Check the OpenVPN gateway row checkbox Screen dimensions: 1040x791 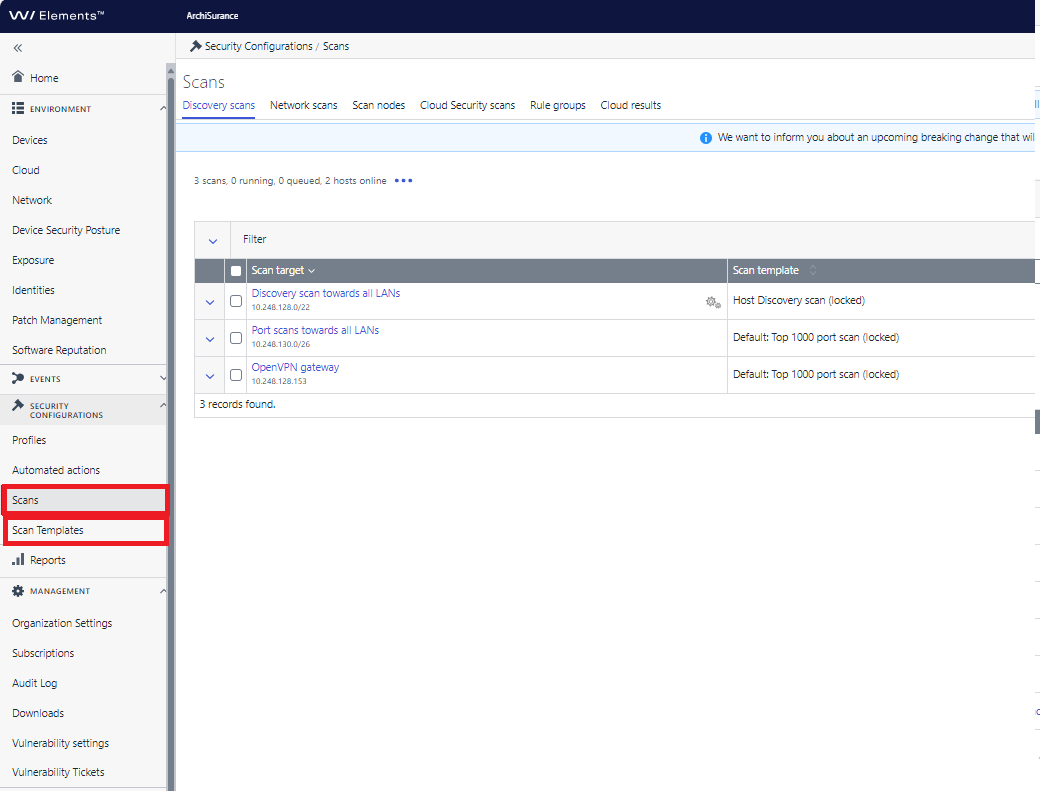pos(235,375)
